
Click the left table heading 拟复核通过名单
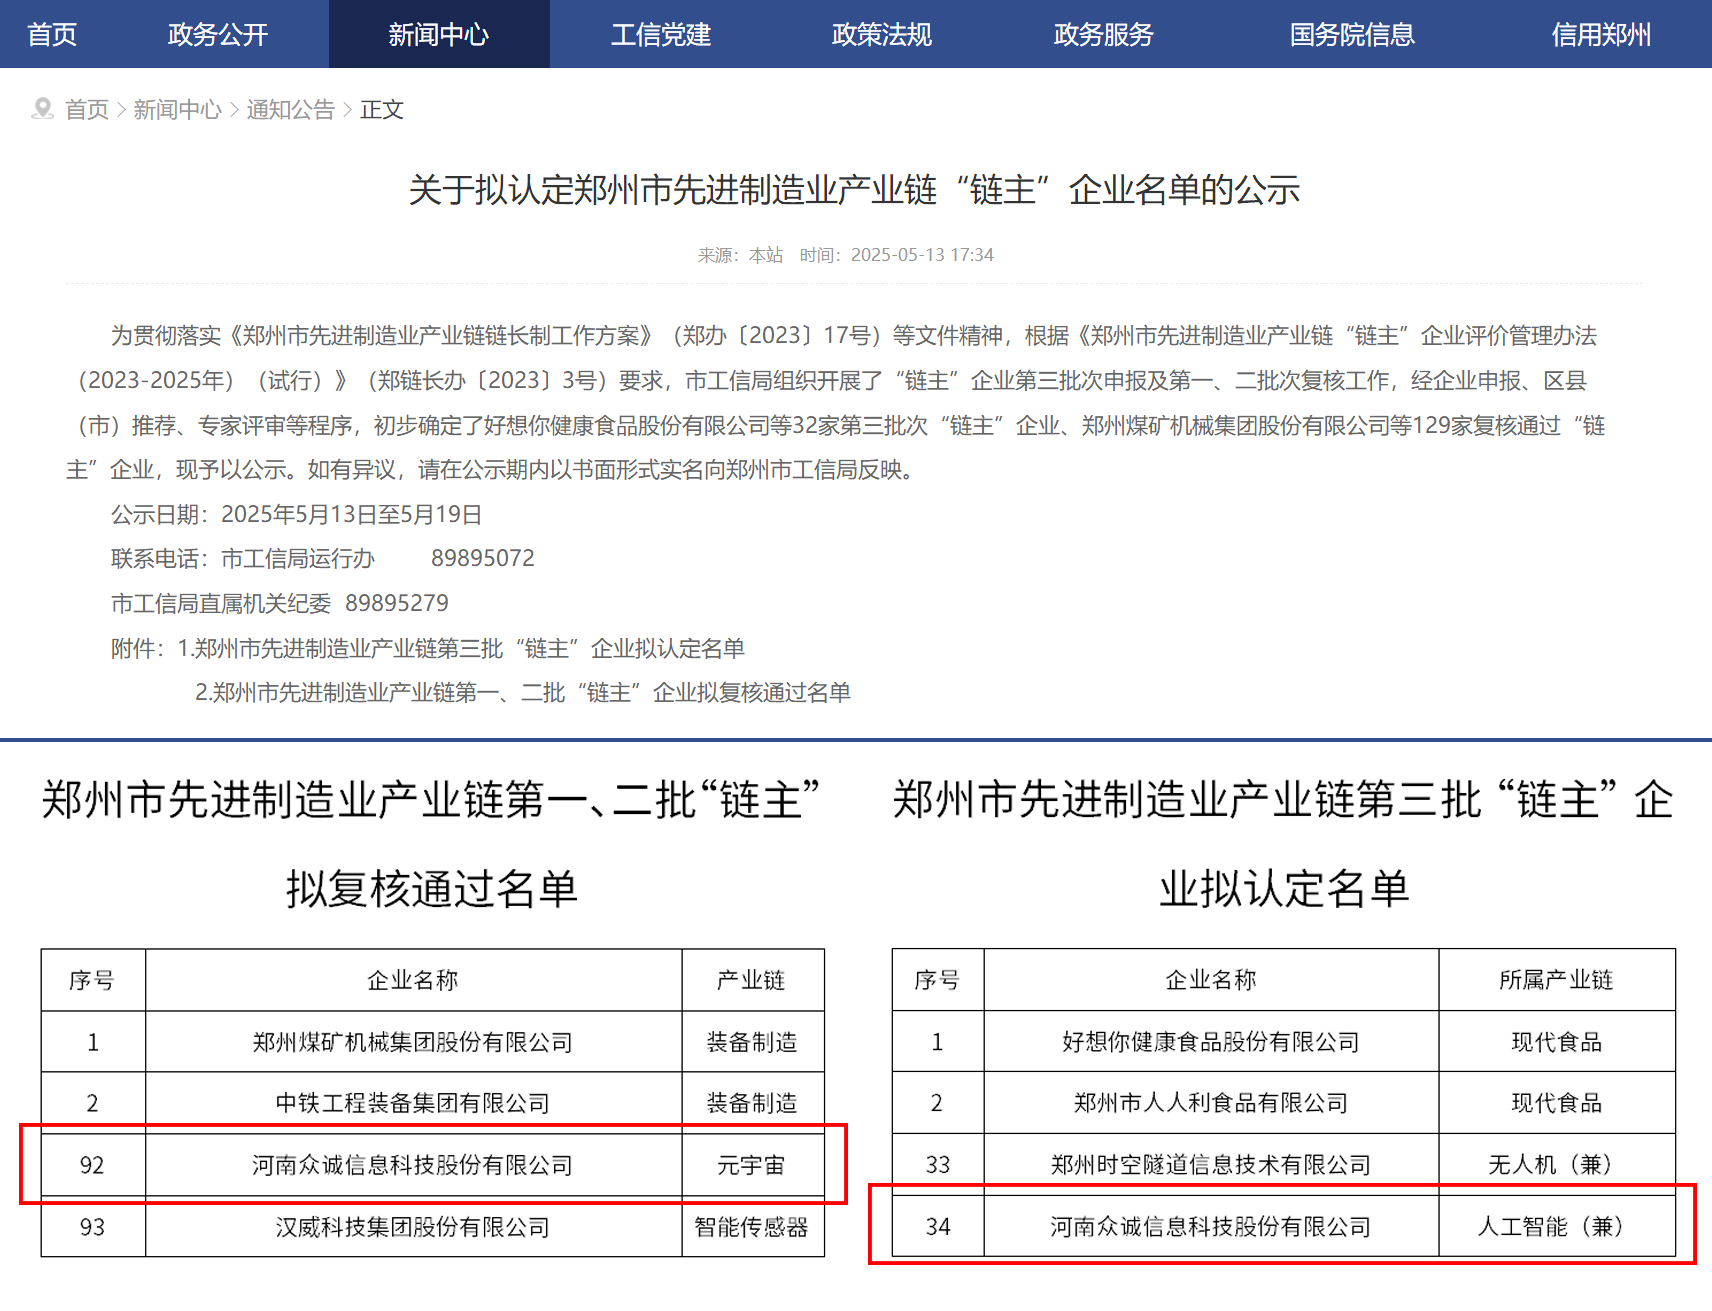432,889
